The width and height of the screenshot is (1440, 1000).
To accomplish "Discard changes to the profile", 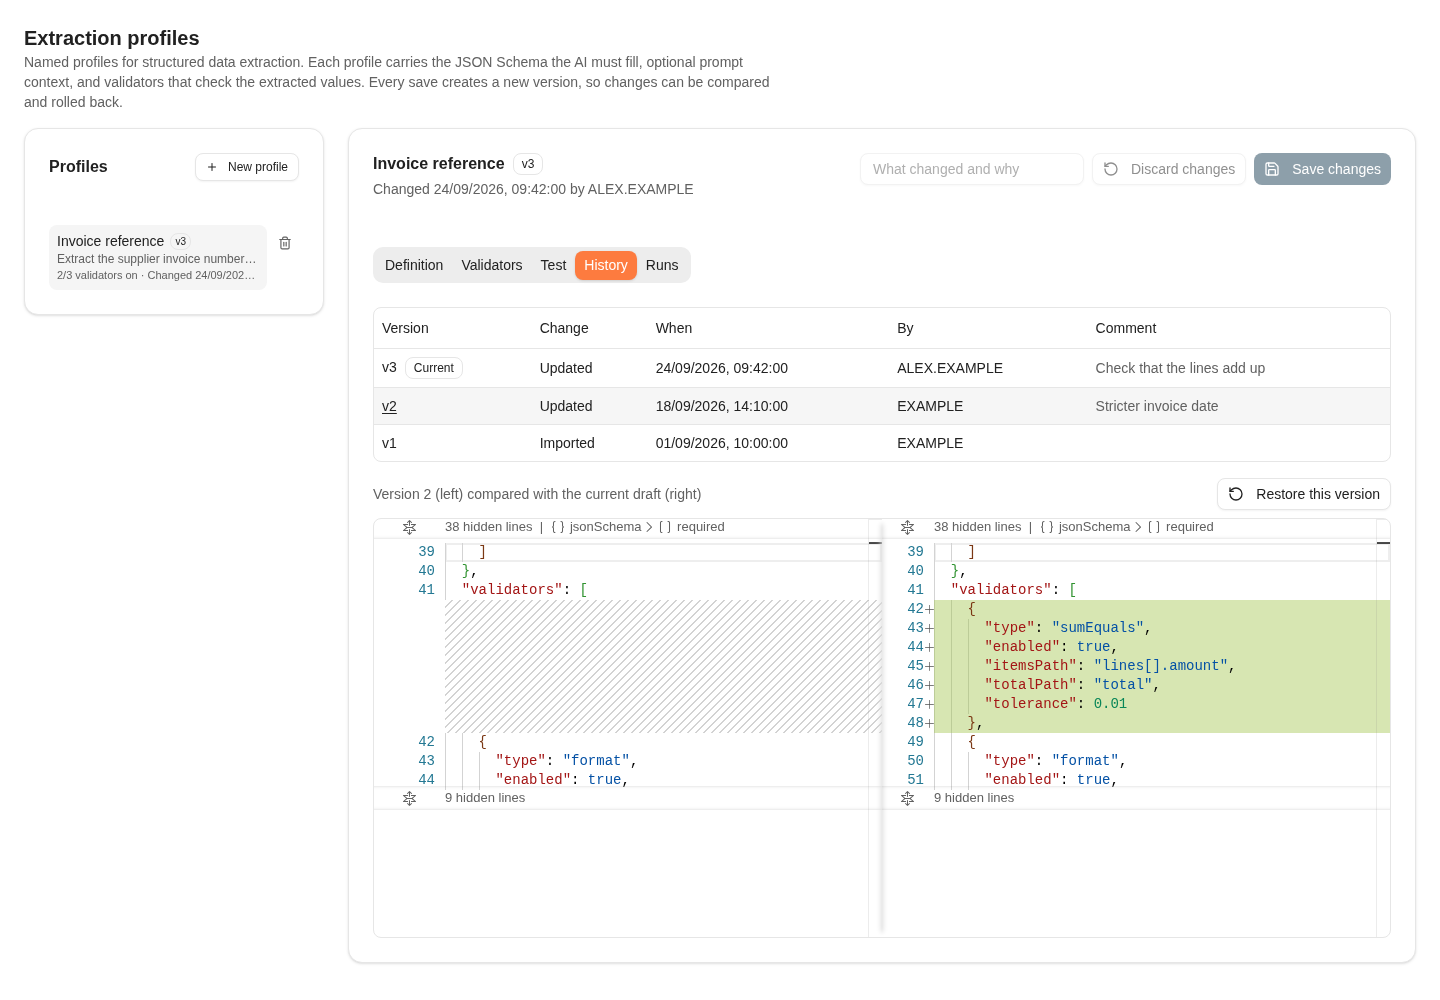I will coord(1169,169).
